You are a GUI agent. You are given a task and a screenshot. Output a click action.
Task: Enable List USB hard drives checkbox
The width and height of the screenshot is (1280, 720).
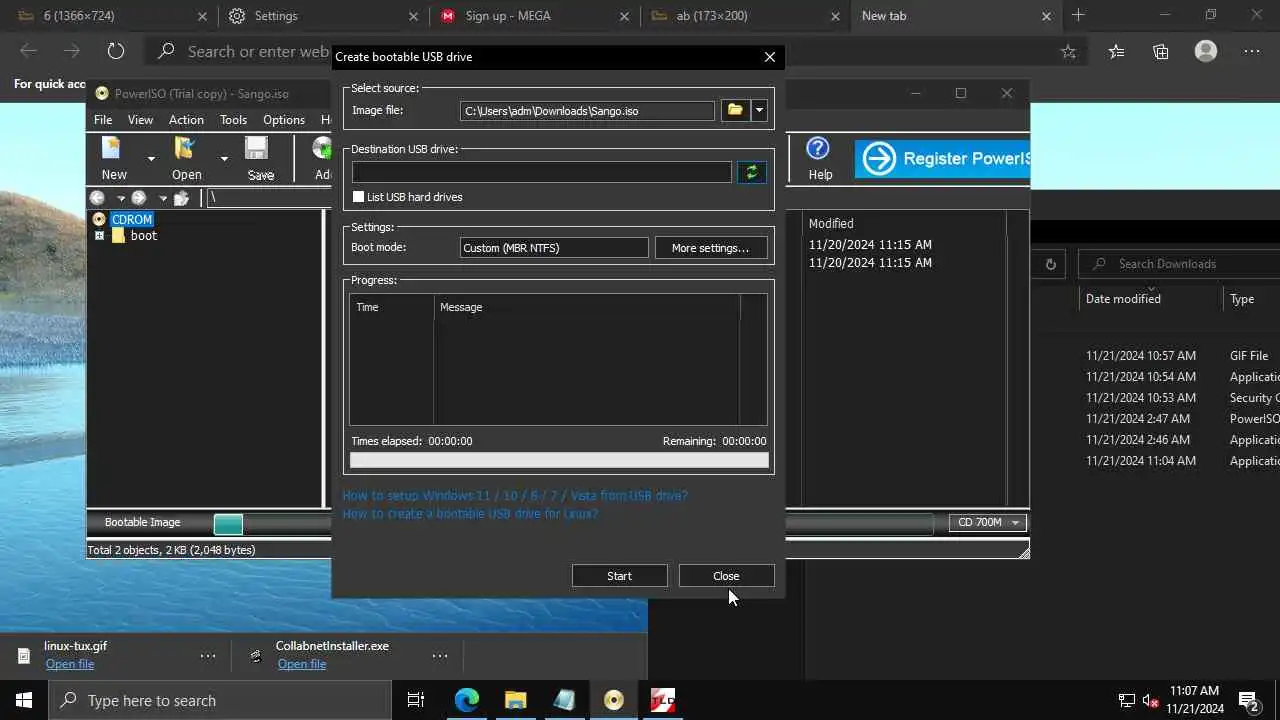pos(358,197)
